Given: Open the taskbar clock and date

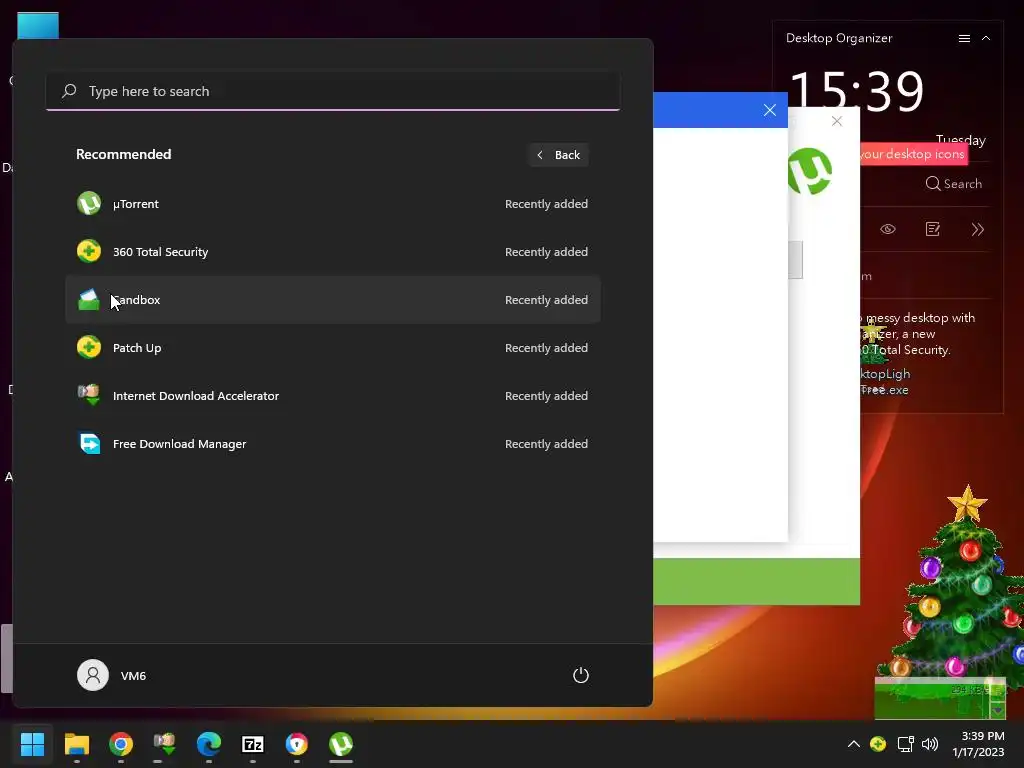Looking at the screenshot, I should [978, 744].
